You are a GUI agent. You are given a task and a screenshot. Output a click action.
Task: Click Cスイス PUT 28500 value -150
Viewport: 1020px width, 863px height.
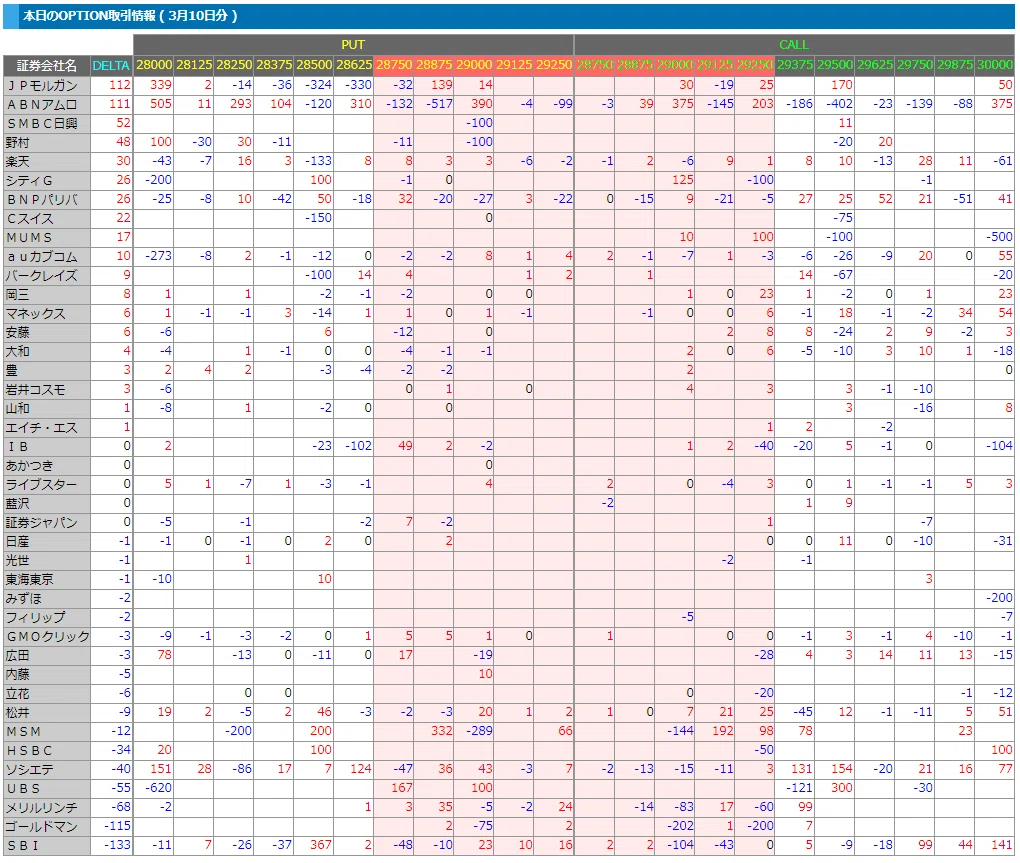pyautogui.click(x=318, y=217)
